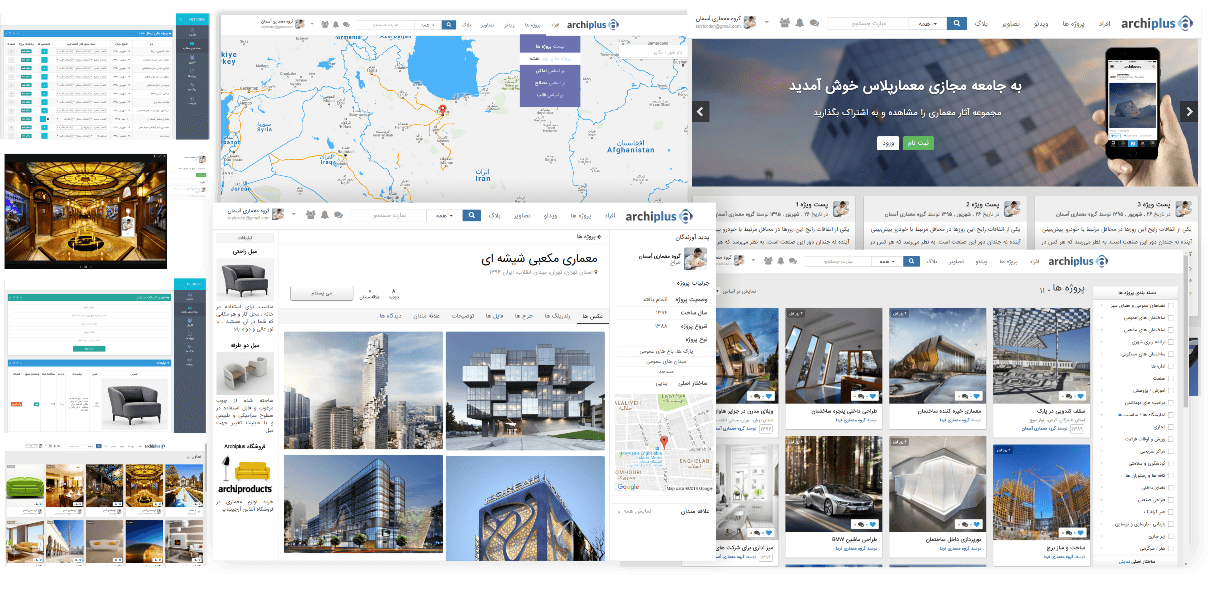Advance the homepage carousel with the right arrow
Screen dimensions: 1230x600
pyautogui.click(x=1189, y=111)
